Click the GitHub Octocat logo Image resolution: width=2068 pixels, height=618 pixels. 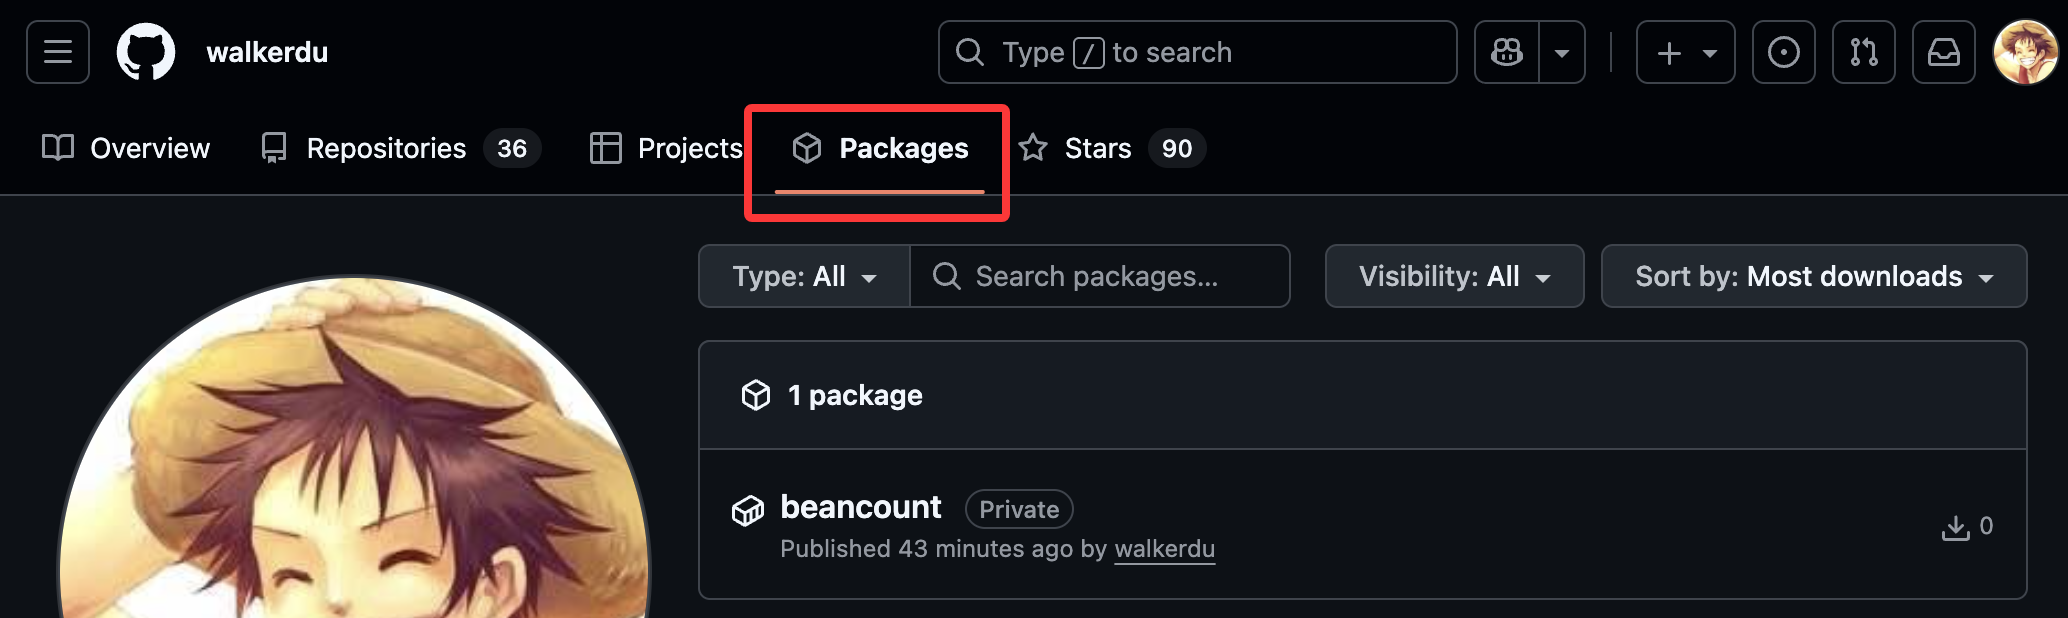tap(146, 52)
